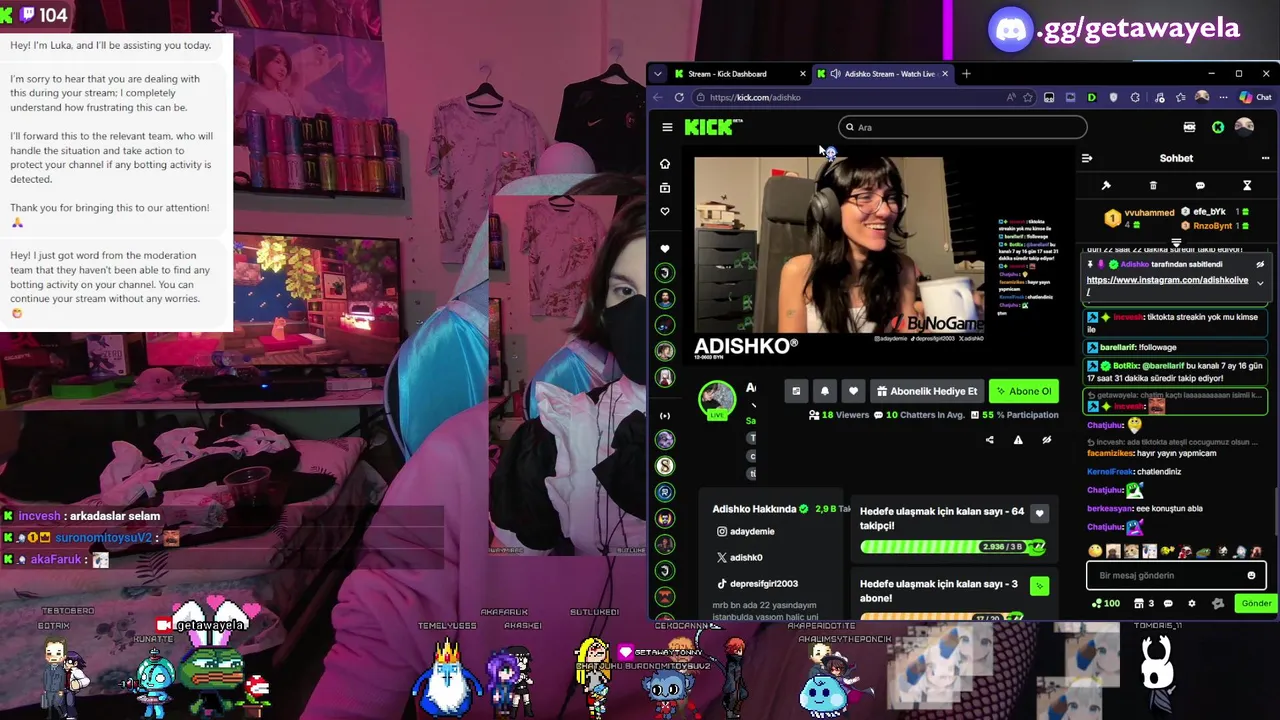Click the chat bubble icon in mod toolbar
Image resolution: width=1280 pixels, height=720 pixels.
pos(1200,186)
